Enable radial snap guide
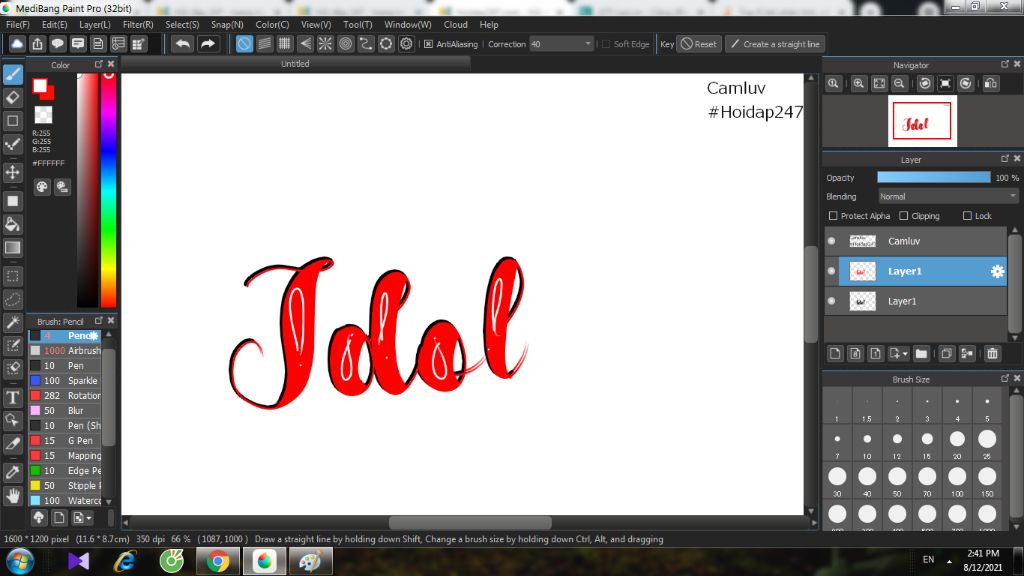This screenshot has height=576, width=1024. pyautogui.click(x=325, y=44)
